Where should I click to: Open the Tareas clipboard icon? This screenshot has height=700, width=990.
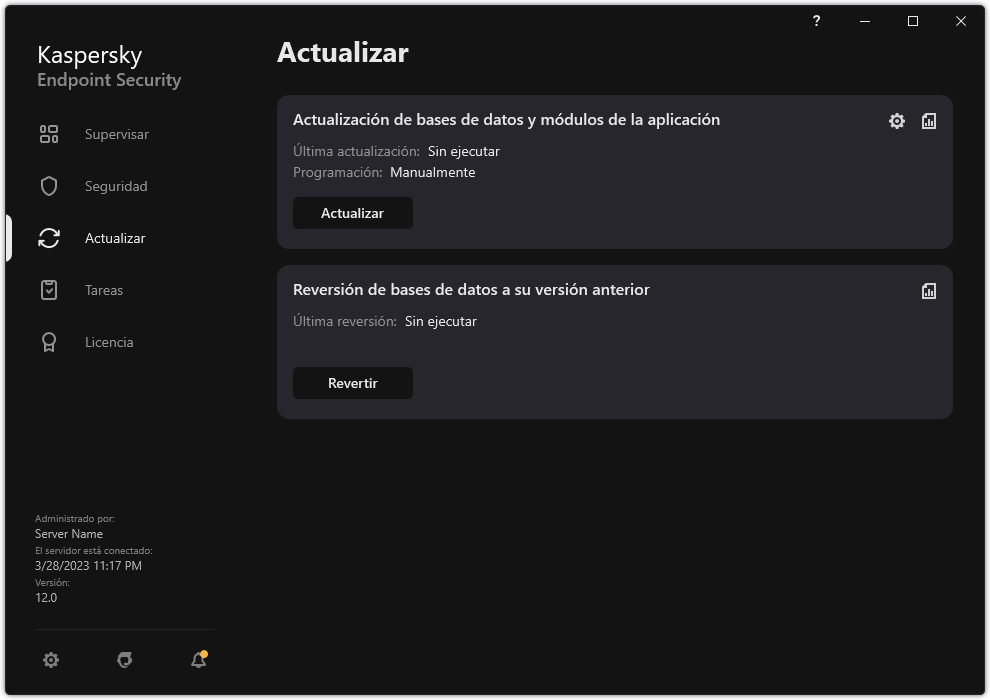[x=48, y=289]
